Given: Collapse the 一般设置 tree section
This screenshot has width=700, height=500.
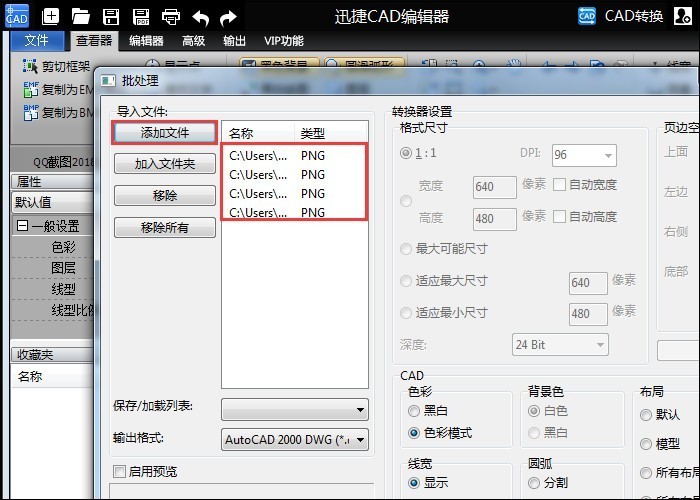Looking at the screenshot, I should click(22, 225).
